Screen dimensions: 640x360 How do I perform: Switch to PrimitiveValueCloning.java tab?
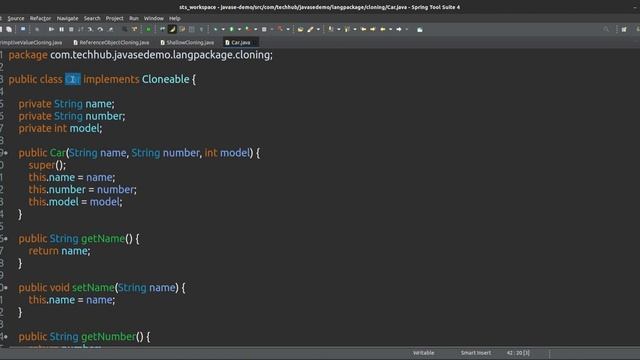pos(31,42)
